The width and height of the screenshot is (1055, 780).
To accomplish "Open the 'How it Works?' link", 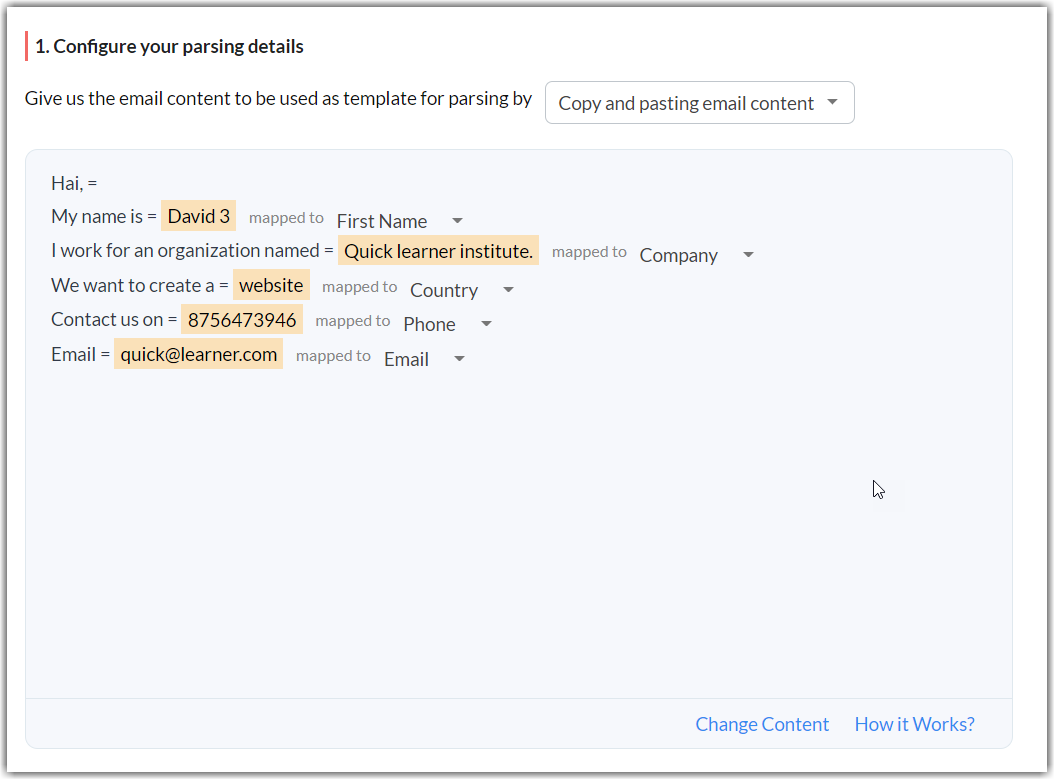I will point(914,724).
